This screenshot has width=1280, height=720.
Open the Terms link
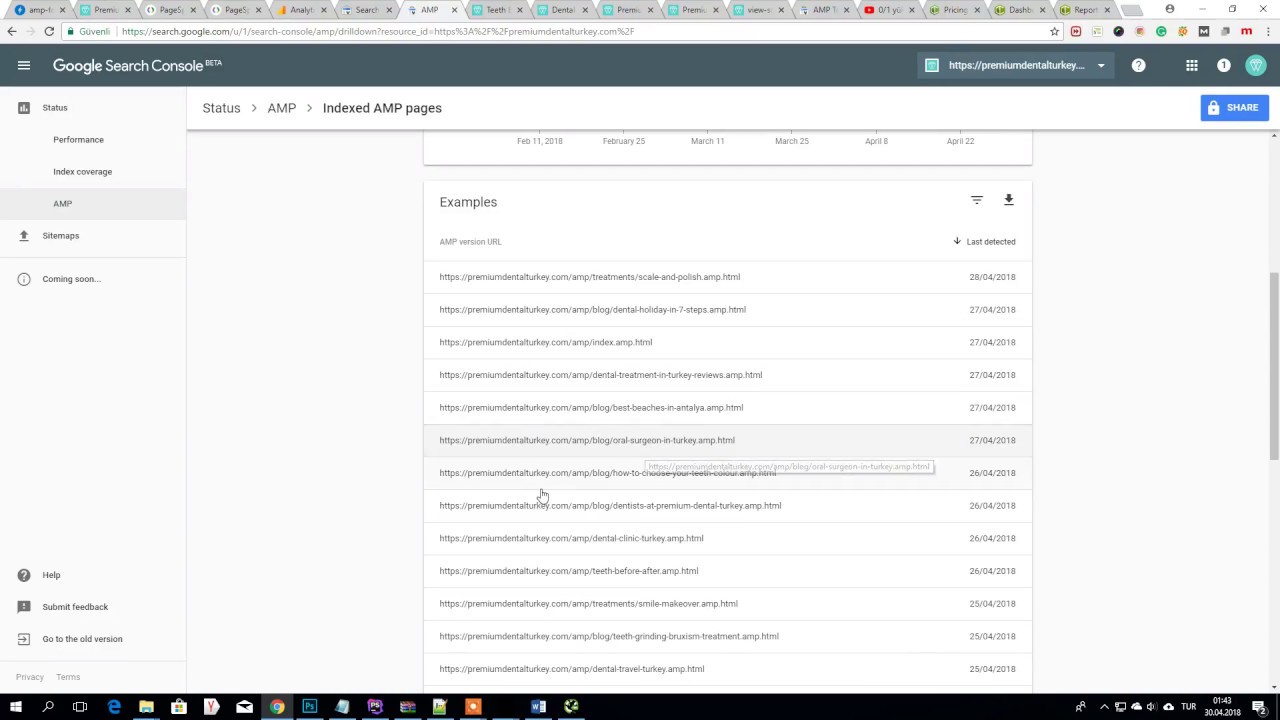68,677
